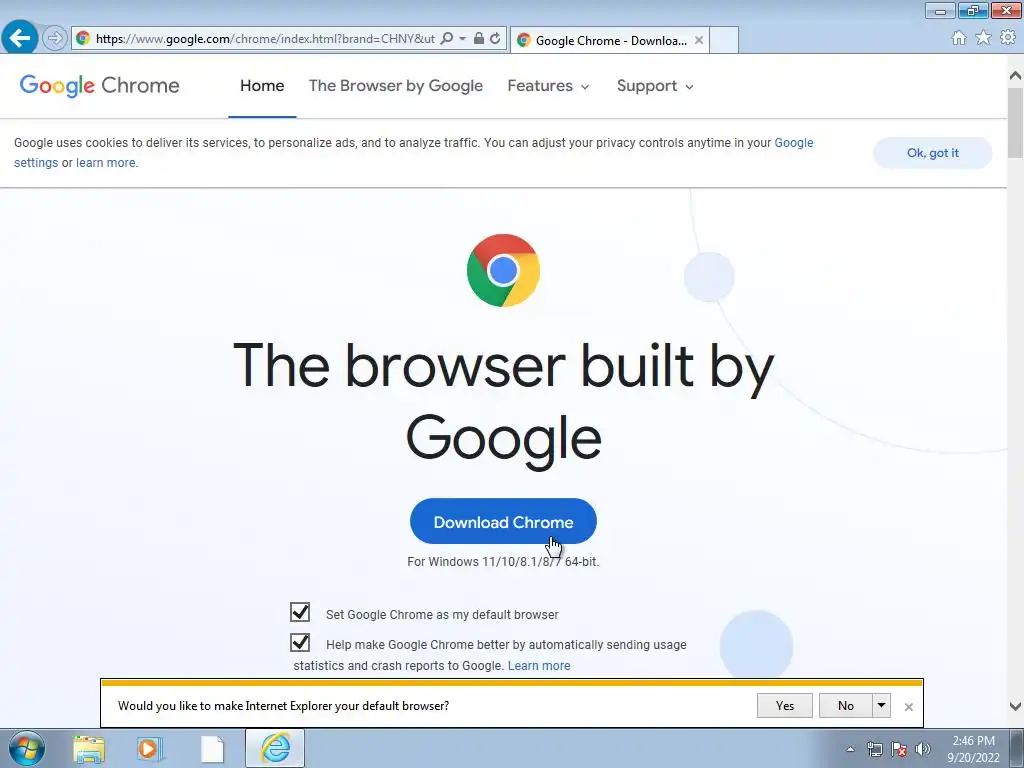This screenshot has width=1024, height=768.
Task: Open the Windows Start orb
Action: [27, 748]
